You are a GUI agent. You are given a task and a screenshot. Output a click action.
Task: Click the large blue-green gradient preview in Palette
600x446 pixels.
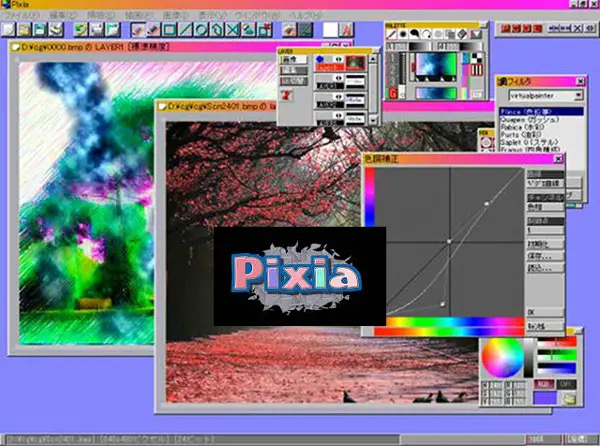pyautogui.click(x=436, y=65)
